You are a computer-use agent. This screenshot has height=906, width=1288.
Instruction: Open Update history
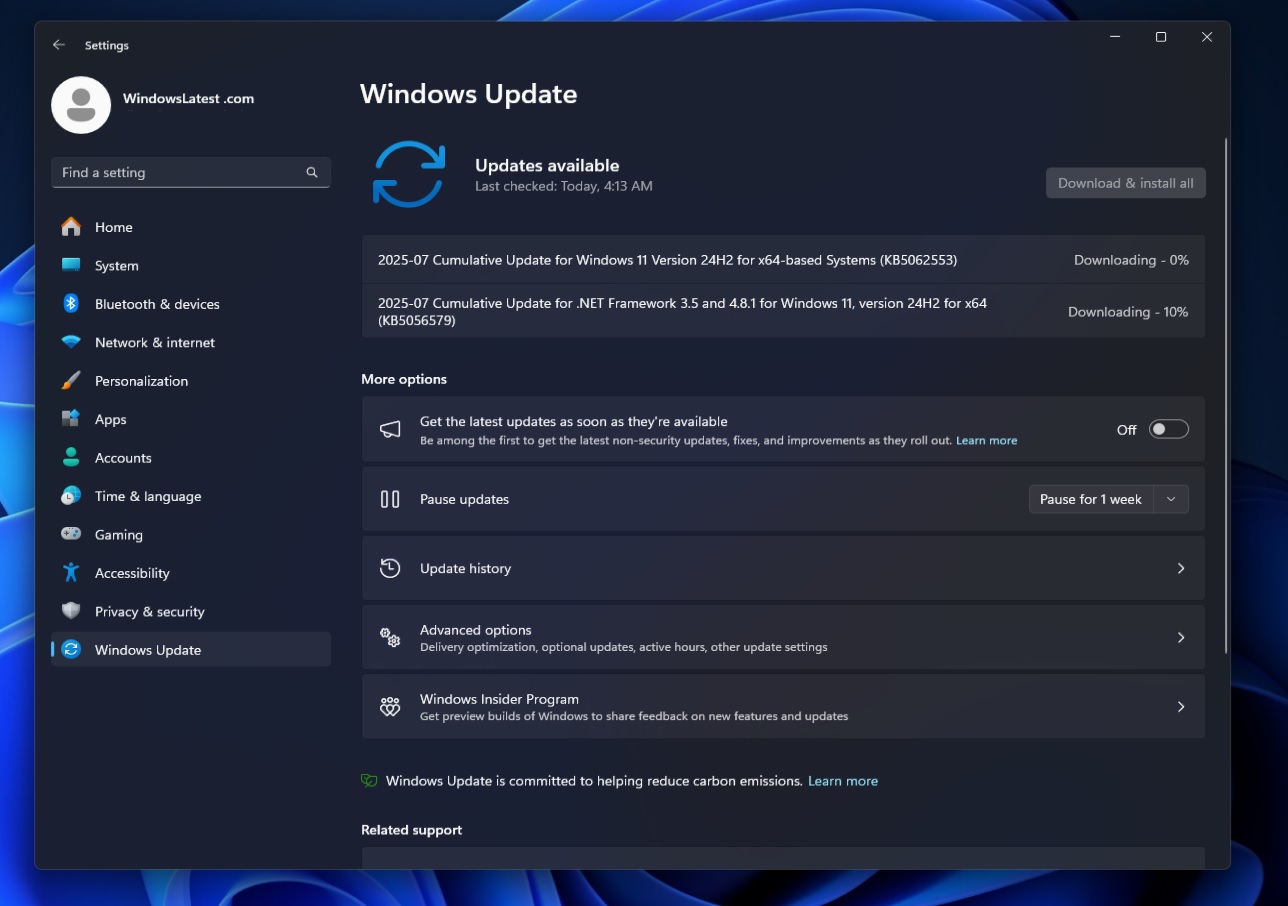coord(783,568)
